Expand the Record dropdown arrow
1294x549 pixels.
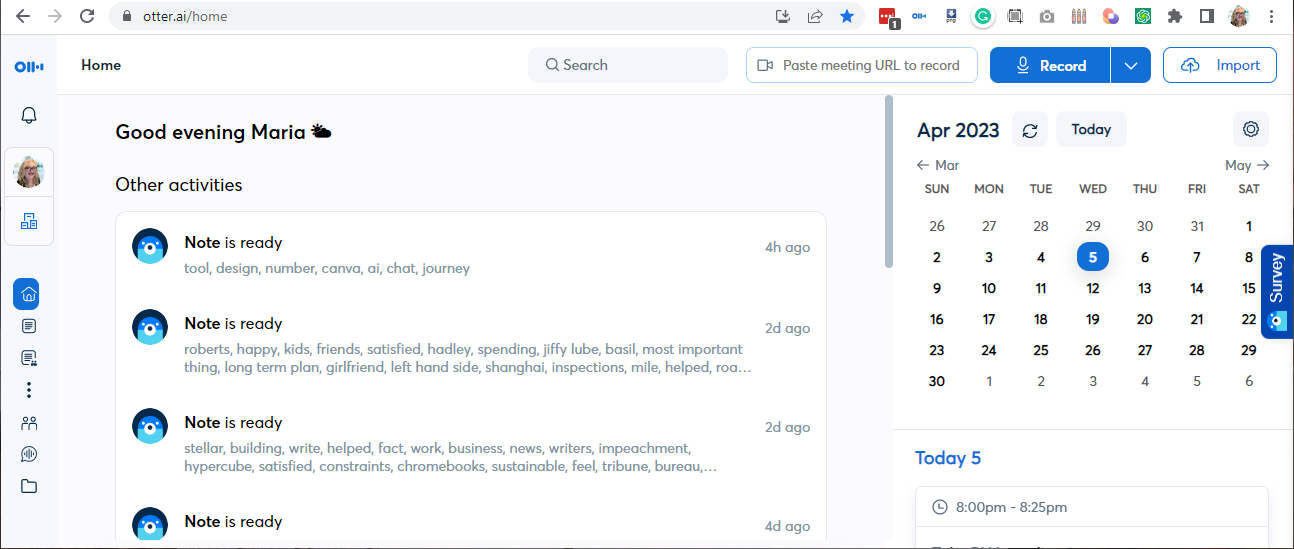click(x=1131, y=65)
